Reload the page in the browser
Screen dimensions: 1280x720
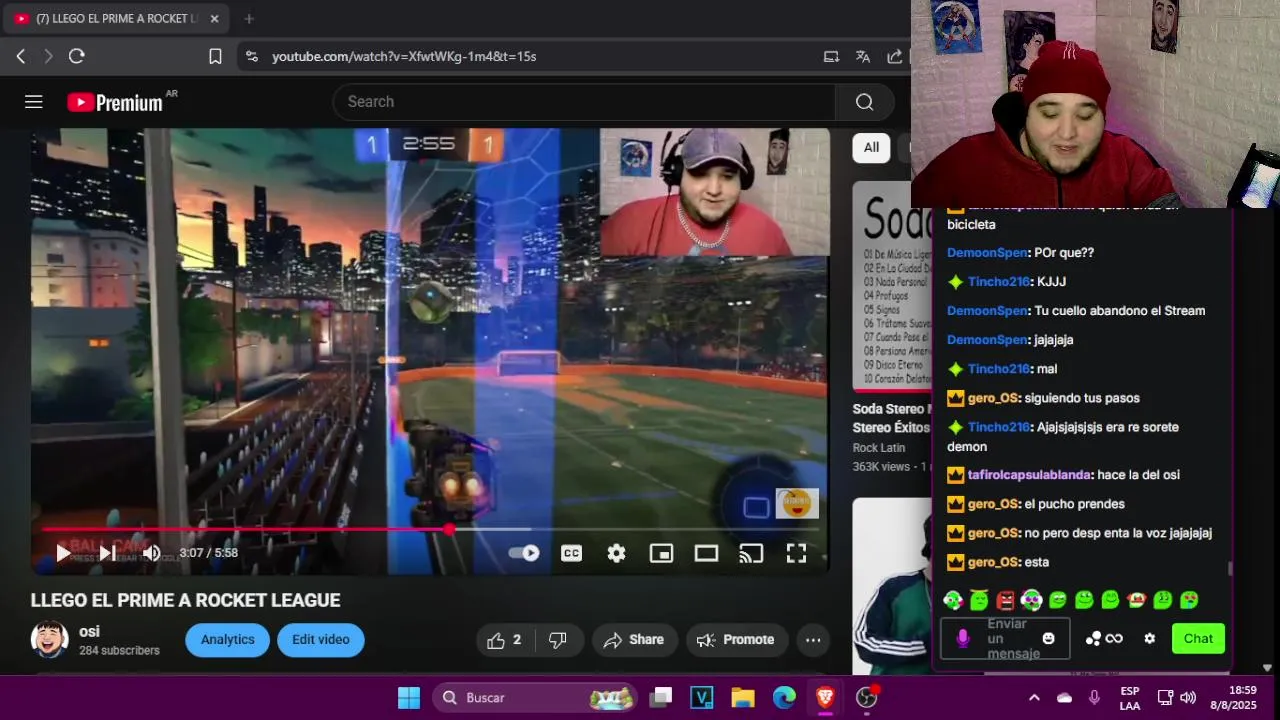(x=77, y=57)
